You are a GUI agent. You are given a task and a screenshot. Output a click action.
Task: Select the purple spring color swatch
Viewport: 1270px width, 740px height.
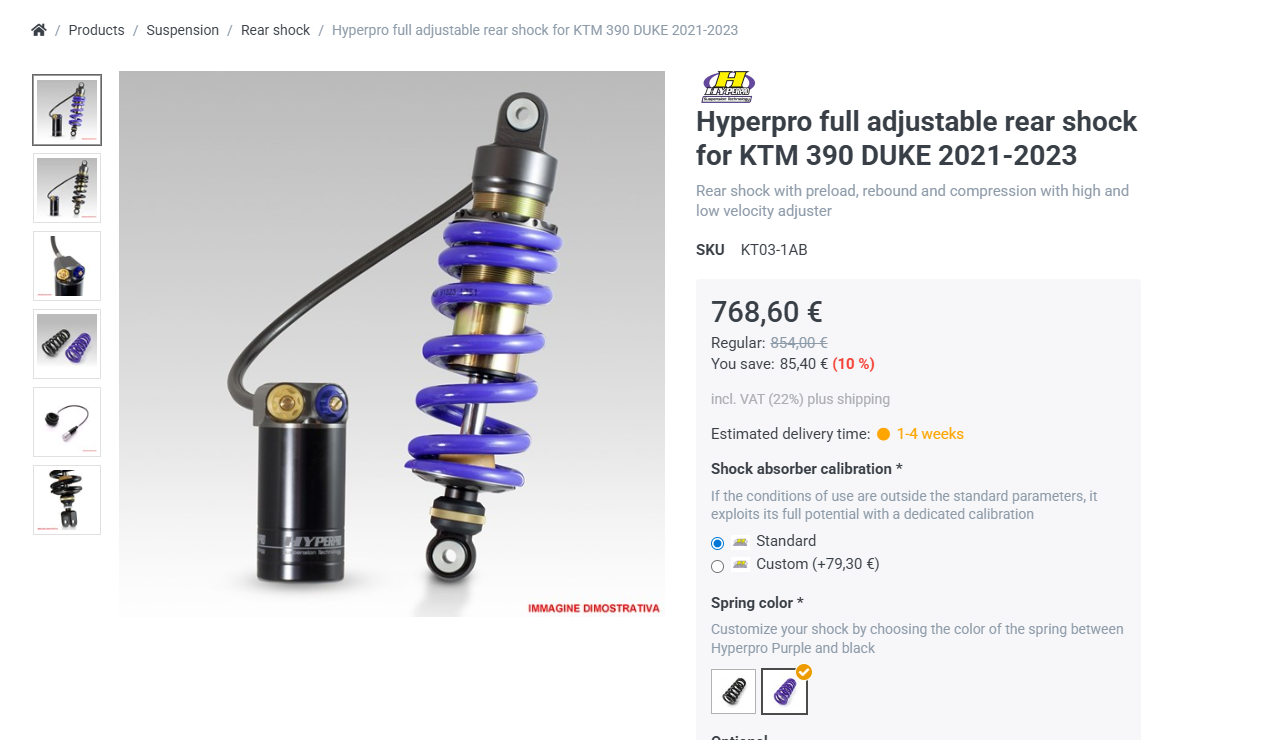(x=784, y=691)
